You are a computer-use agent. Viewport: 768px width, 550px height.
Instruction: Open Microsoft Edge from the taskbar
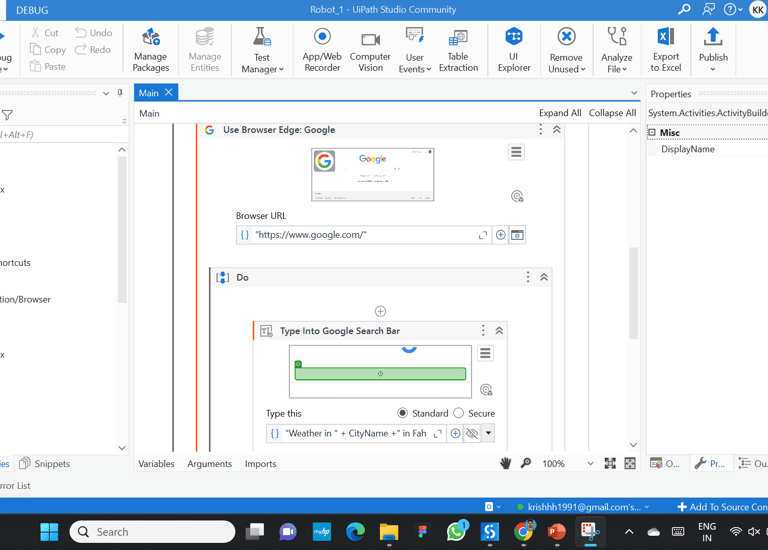click(355, 532)
